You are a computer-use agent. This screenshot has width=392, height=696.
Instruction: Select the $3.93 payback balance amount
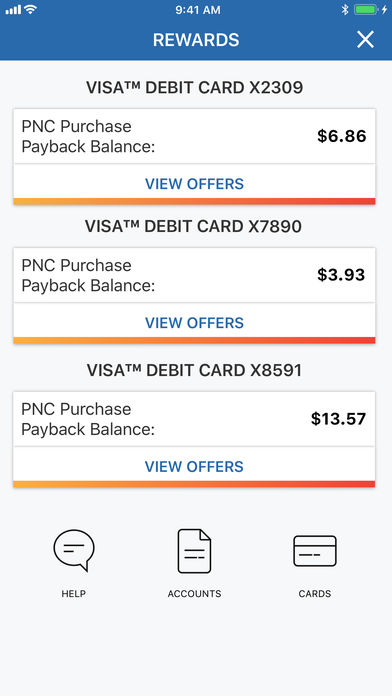[341, 275]
